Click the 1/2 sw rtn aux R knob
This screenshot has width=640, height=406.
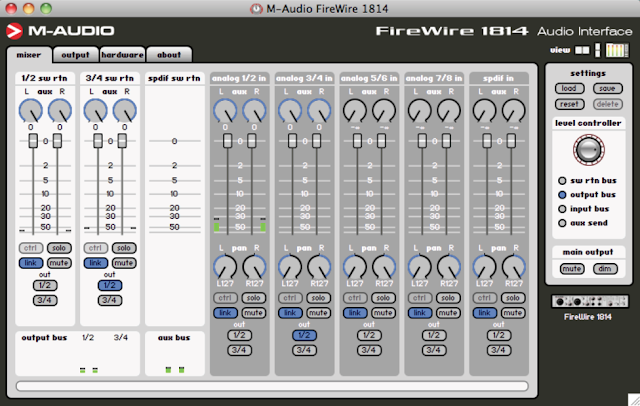click(60, 110)
